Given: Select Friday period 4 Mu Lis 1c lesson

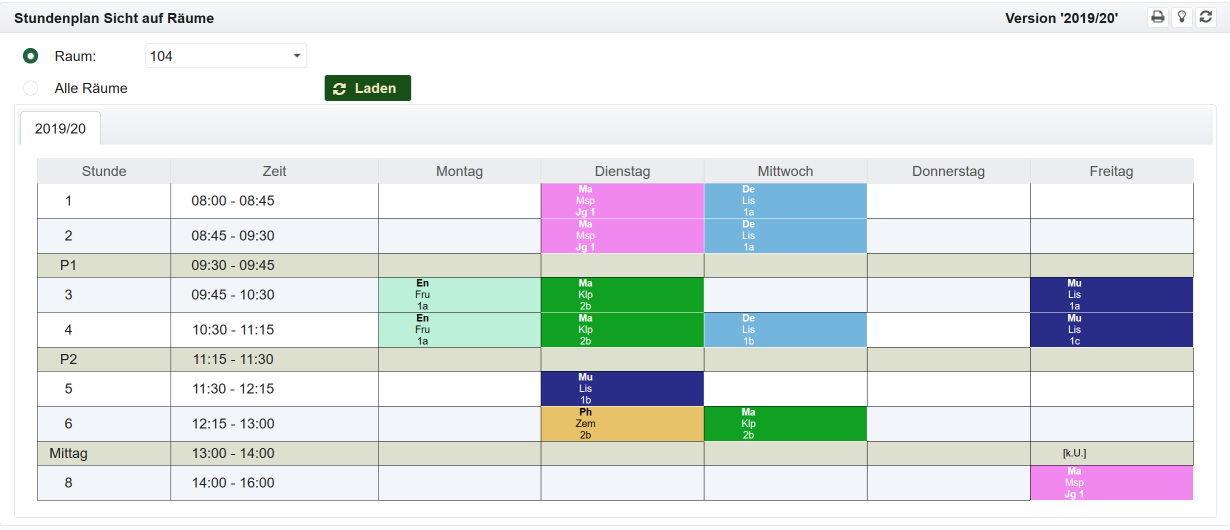Looking at the screenshot, I should pos(1111,330).
